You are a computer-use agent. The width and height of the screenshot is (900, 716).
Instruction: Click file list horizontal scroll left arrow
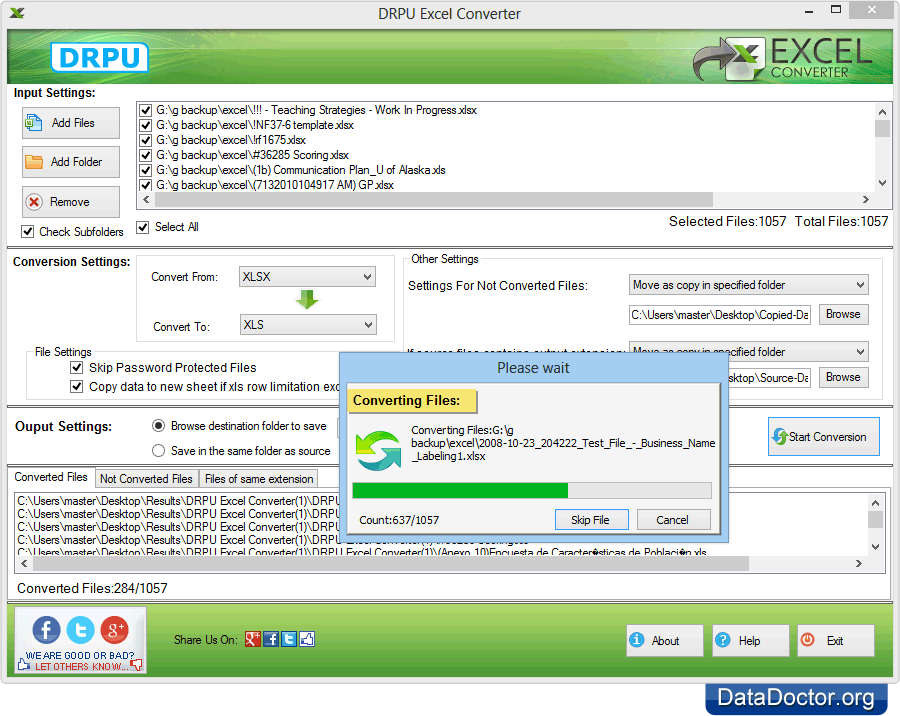146,199
